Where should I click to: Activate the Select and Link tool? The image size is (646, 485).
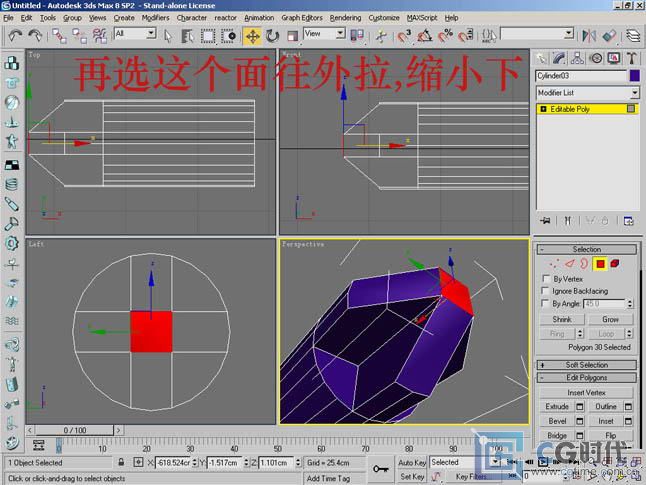coord(59,36)
